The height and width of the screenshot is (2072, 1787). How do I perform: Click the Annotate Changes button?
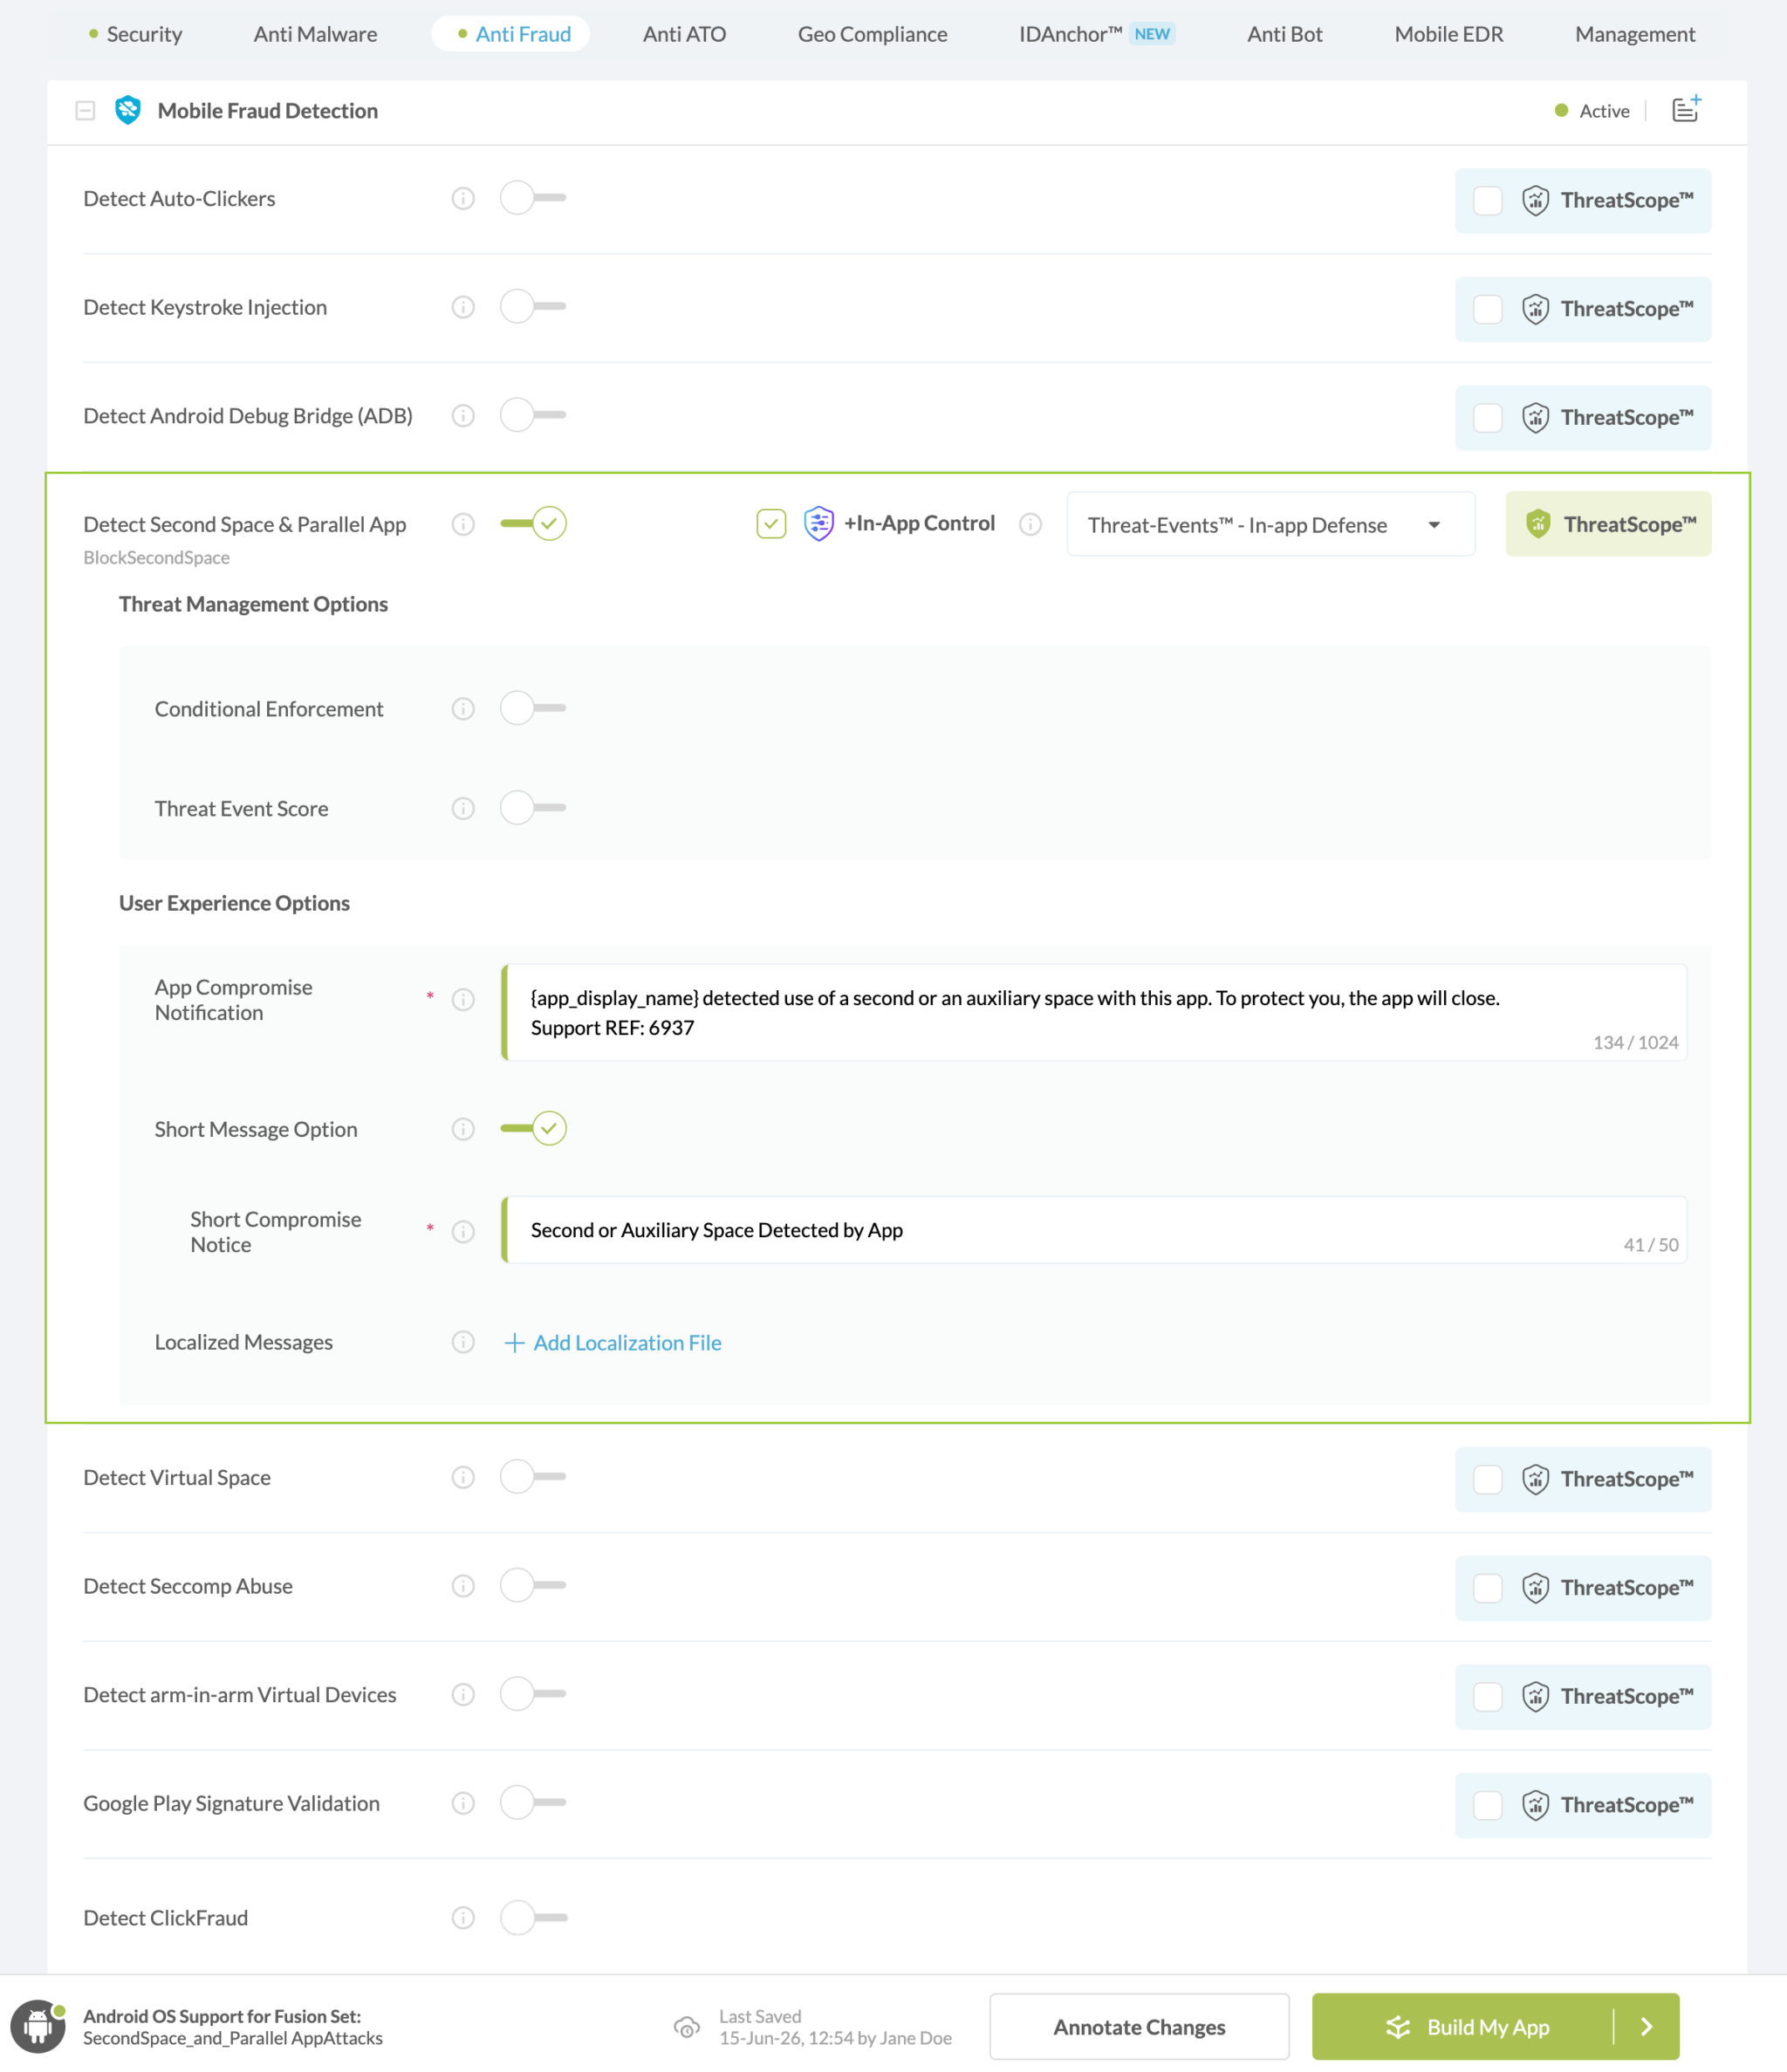click(1139, 2027)
